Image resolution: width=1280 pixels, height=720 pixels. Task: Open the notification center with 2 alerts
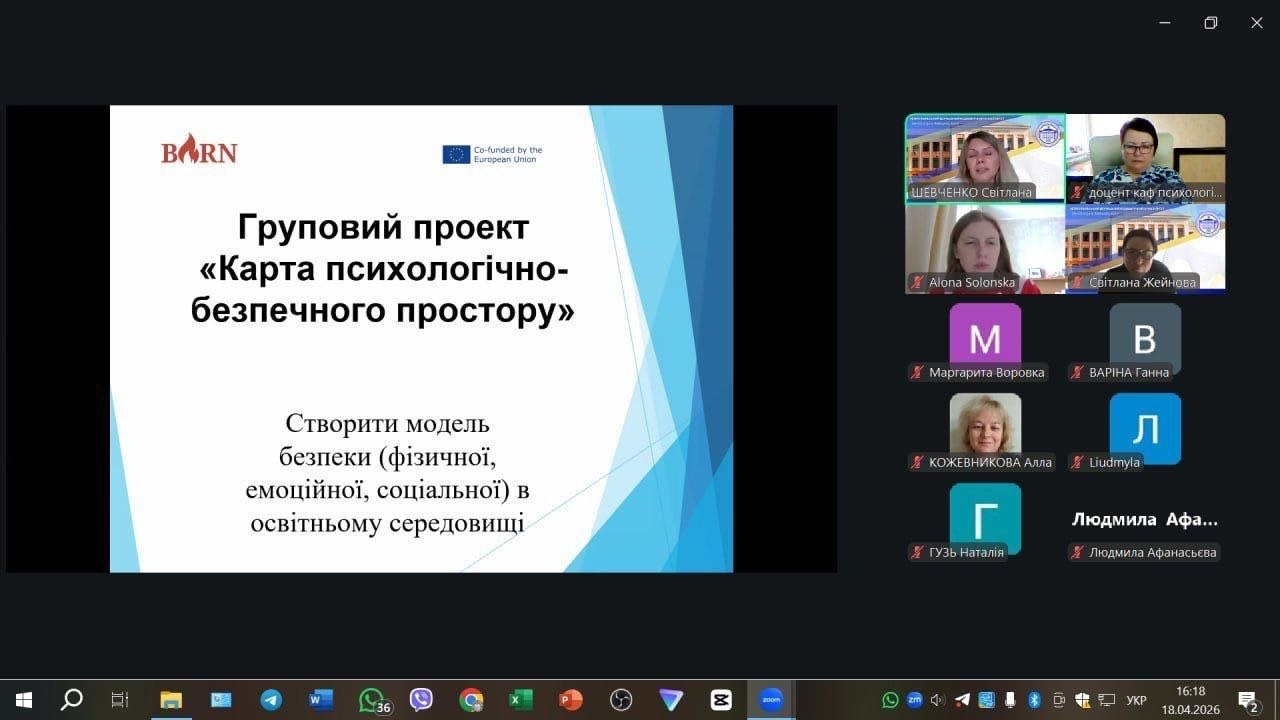1248,700
